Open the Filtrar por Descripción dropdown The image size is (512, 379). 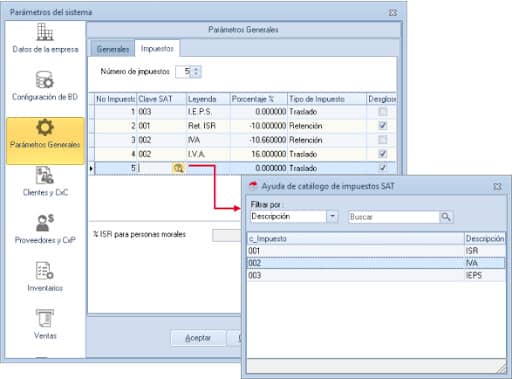pyautogui.click(x=332, y=217)
